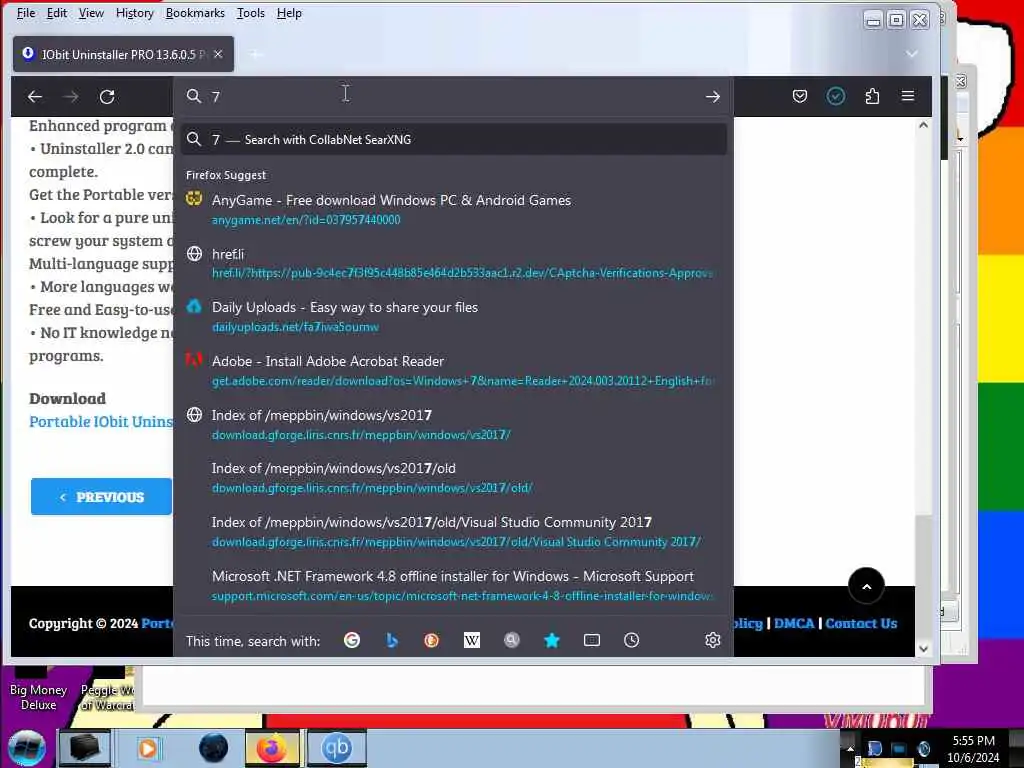Open the Firefox hamburger menu

(x=908, y=96)
